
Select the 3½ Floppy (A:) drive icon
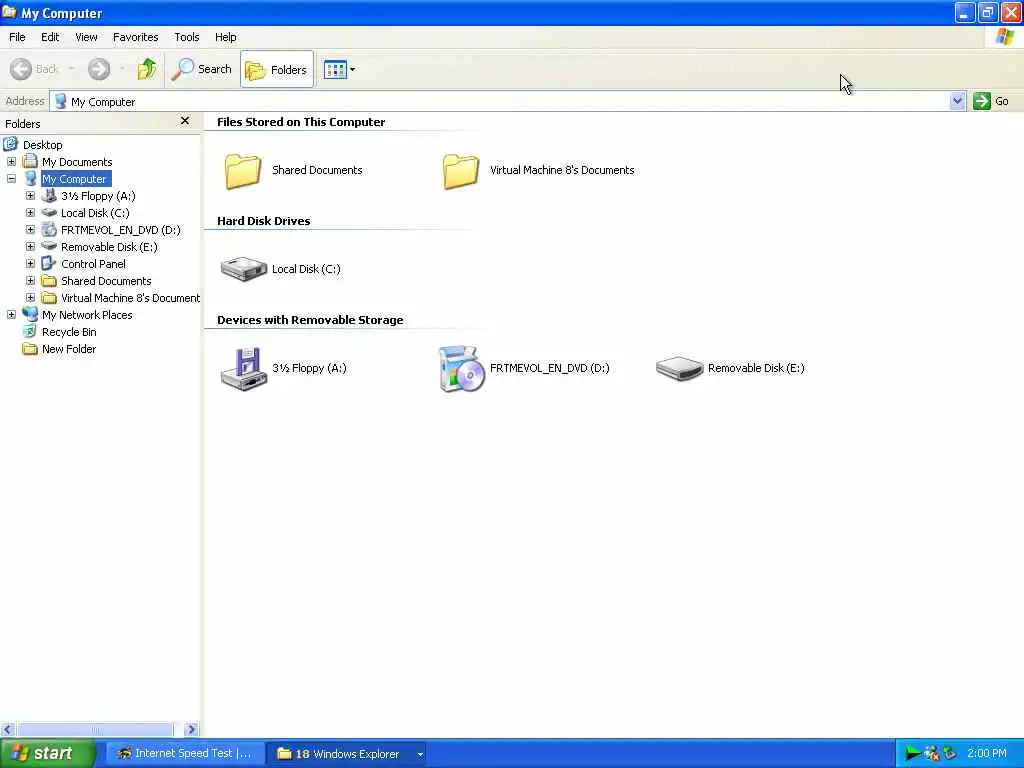coord(244,368)
